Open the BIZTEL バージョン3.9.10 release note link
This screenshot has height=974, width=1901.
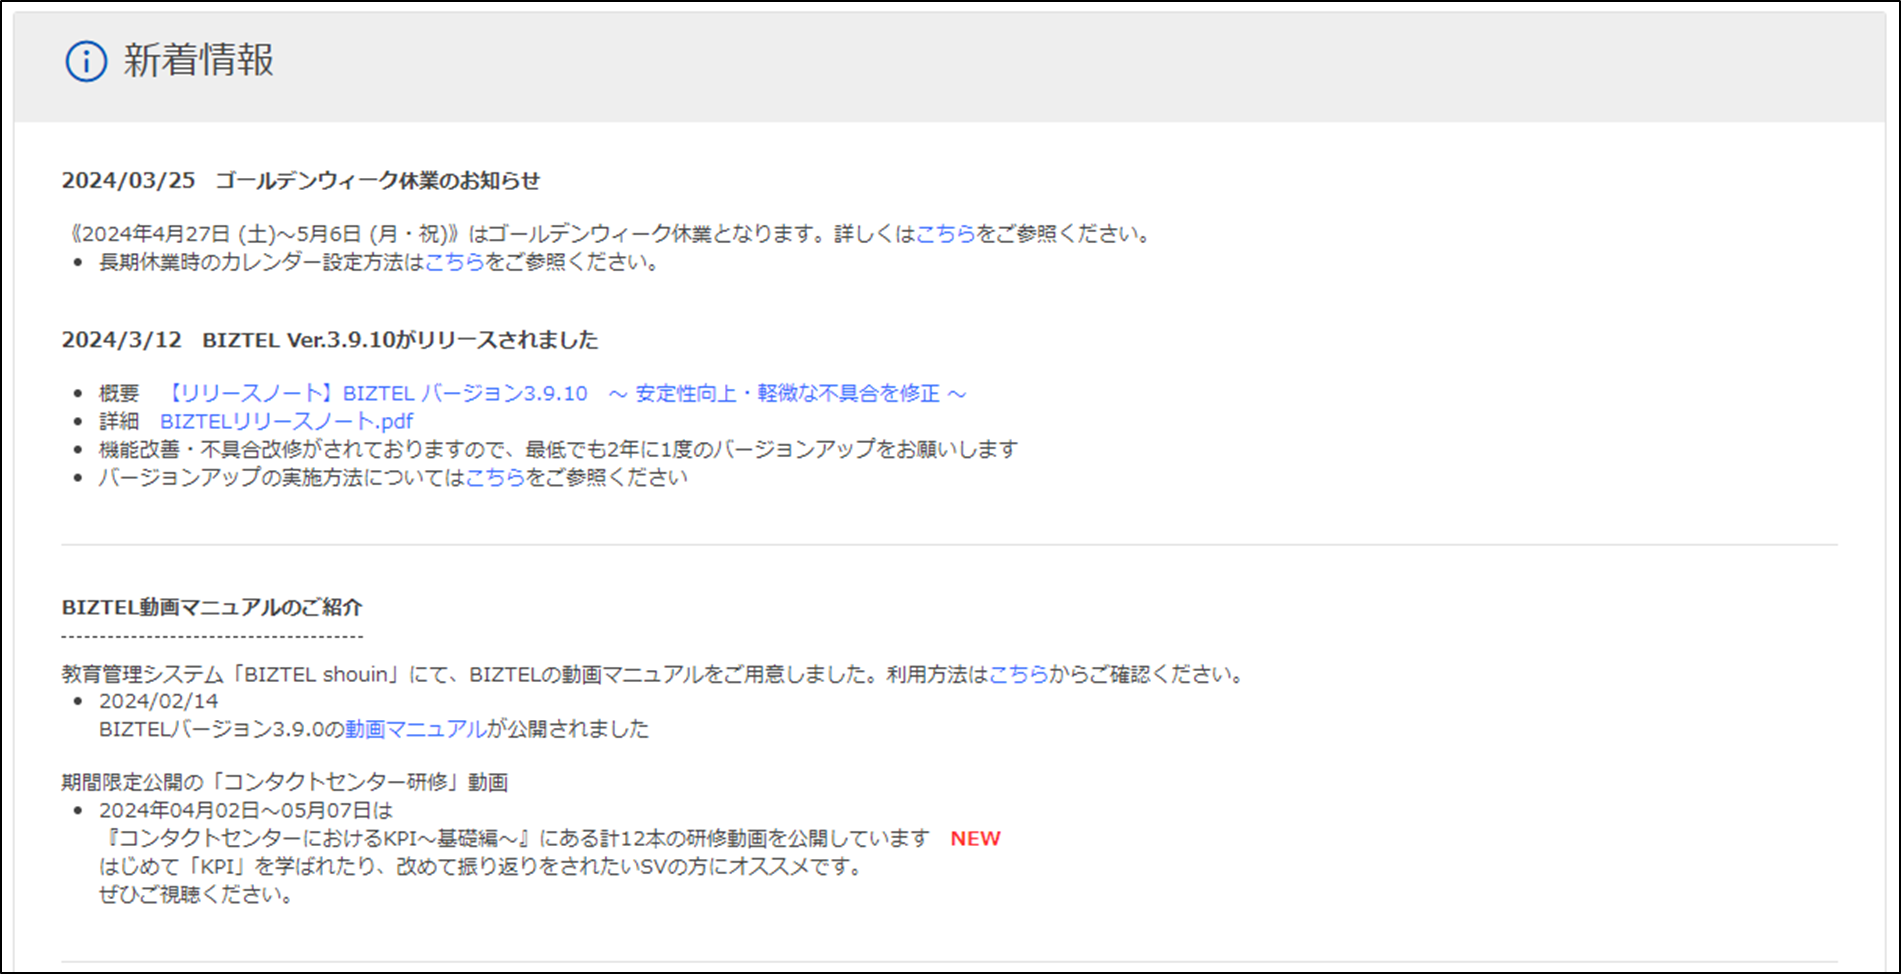[x=565, y=393]
